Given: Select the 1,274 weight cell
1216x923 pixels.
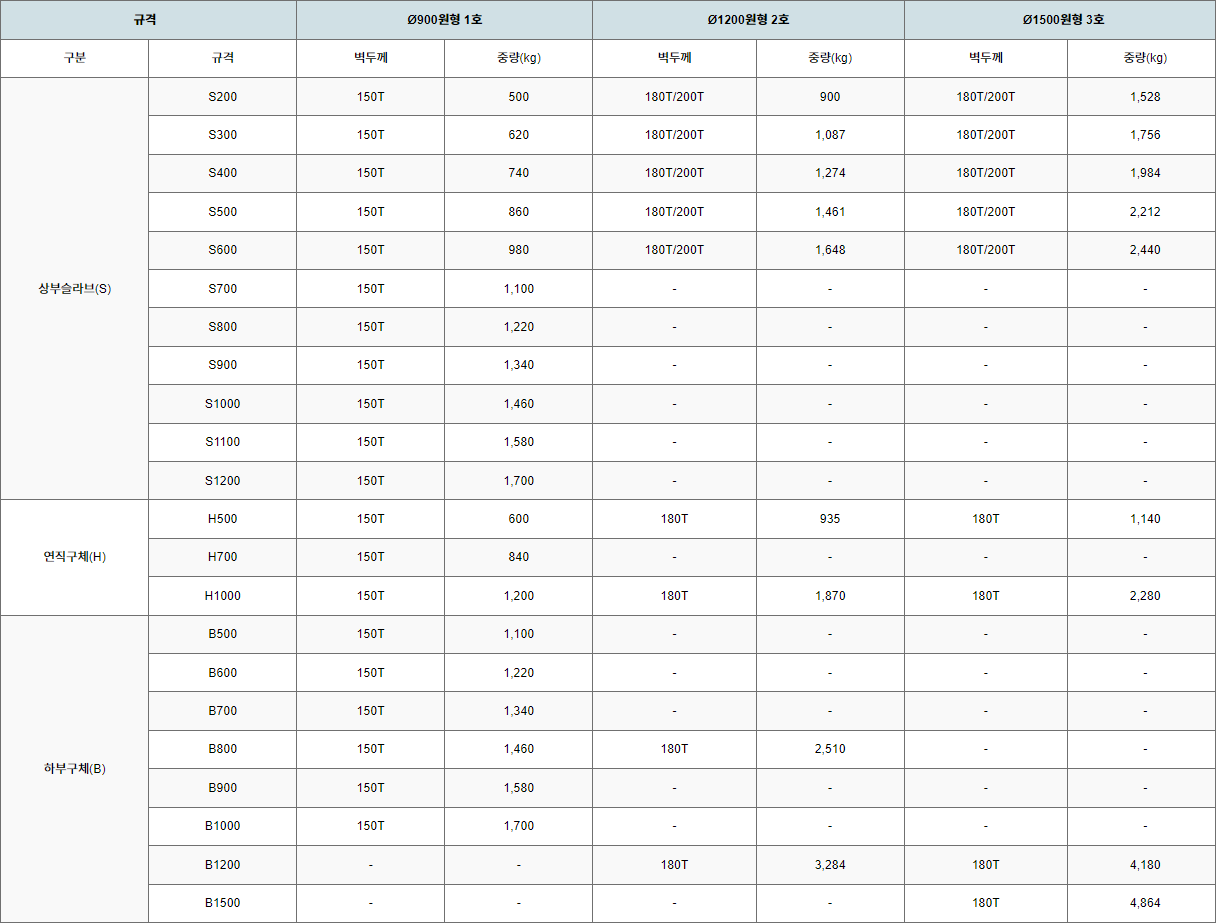Looking at the screenshot, I should (830, 173).
